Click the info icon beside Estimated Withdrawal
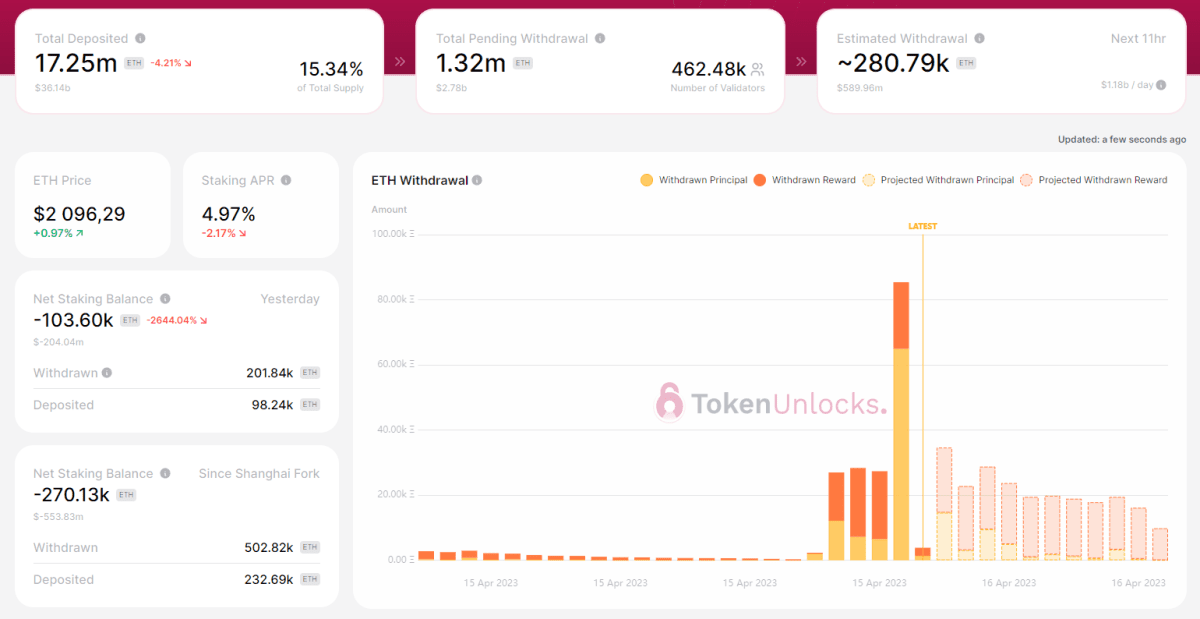Image resolution: width=1200 pixels, height=619 pixels. pos(980,38)
